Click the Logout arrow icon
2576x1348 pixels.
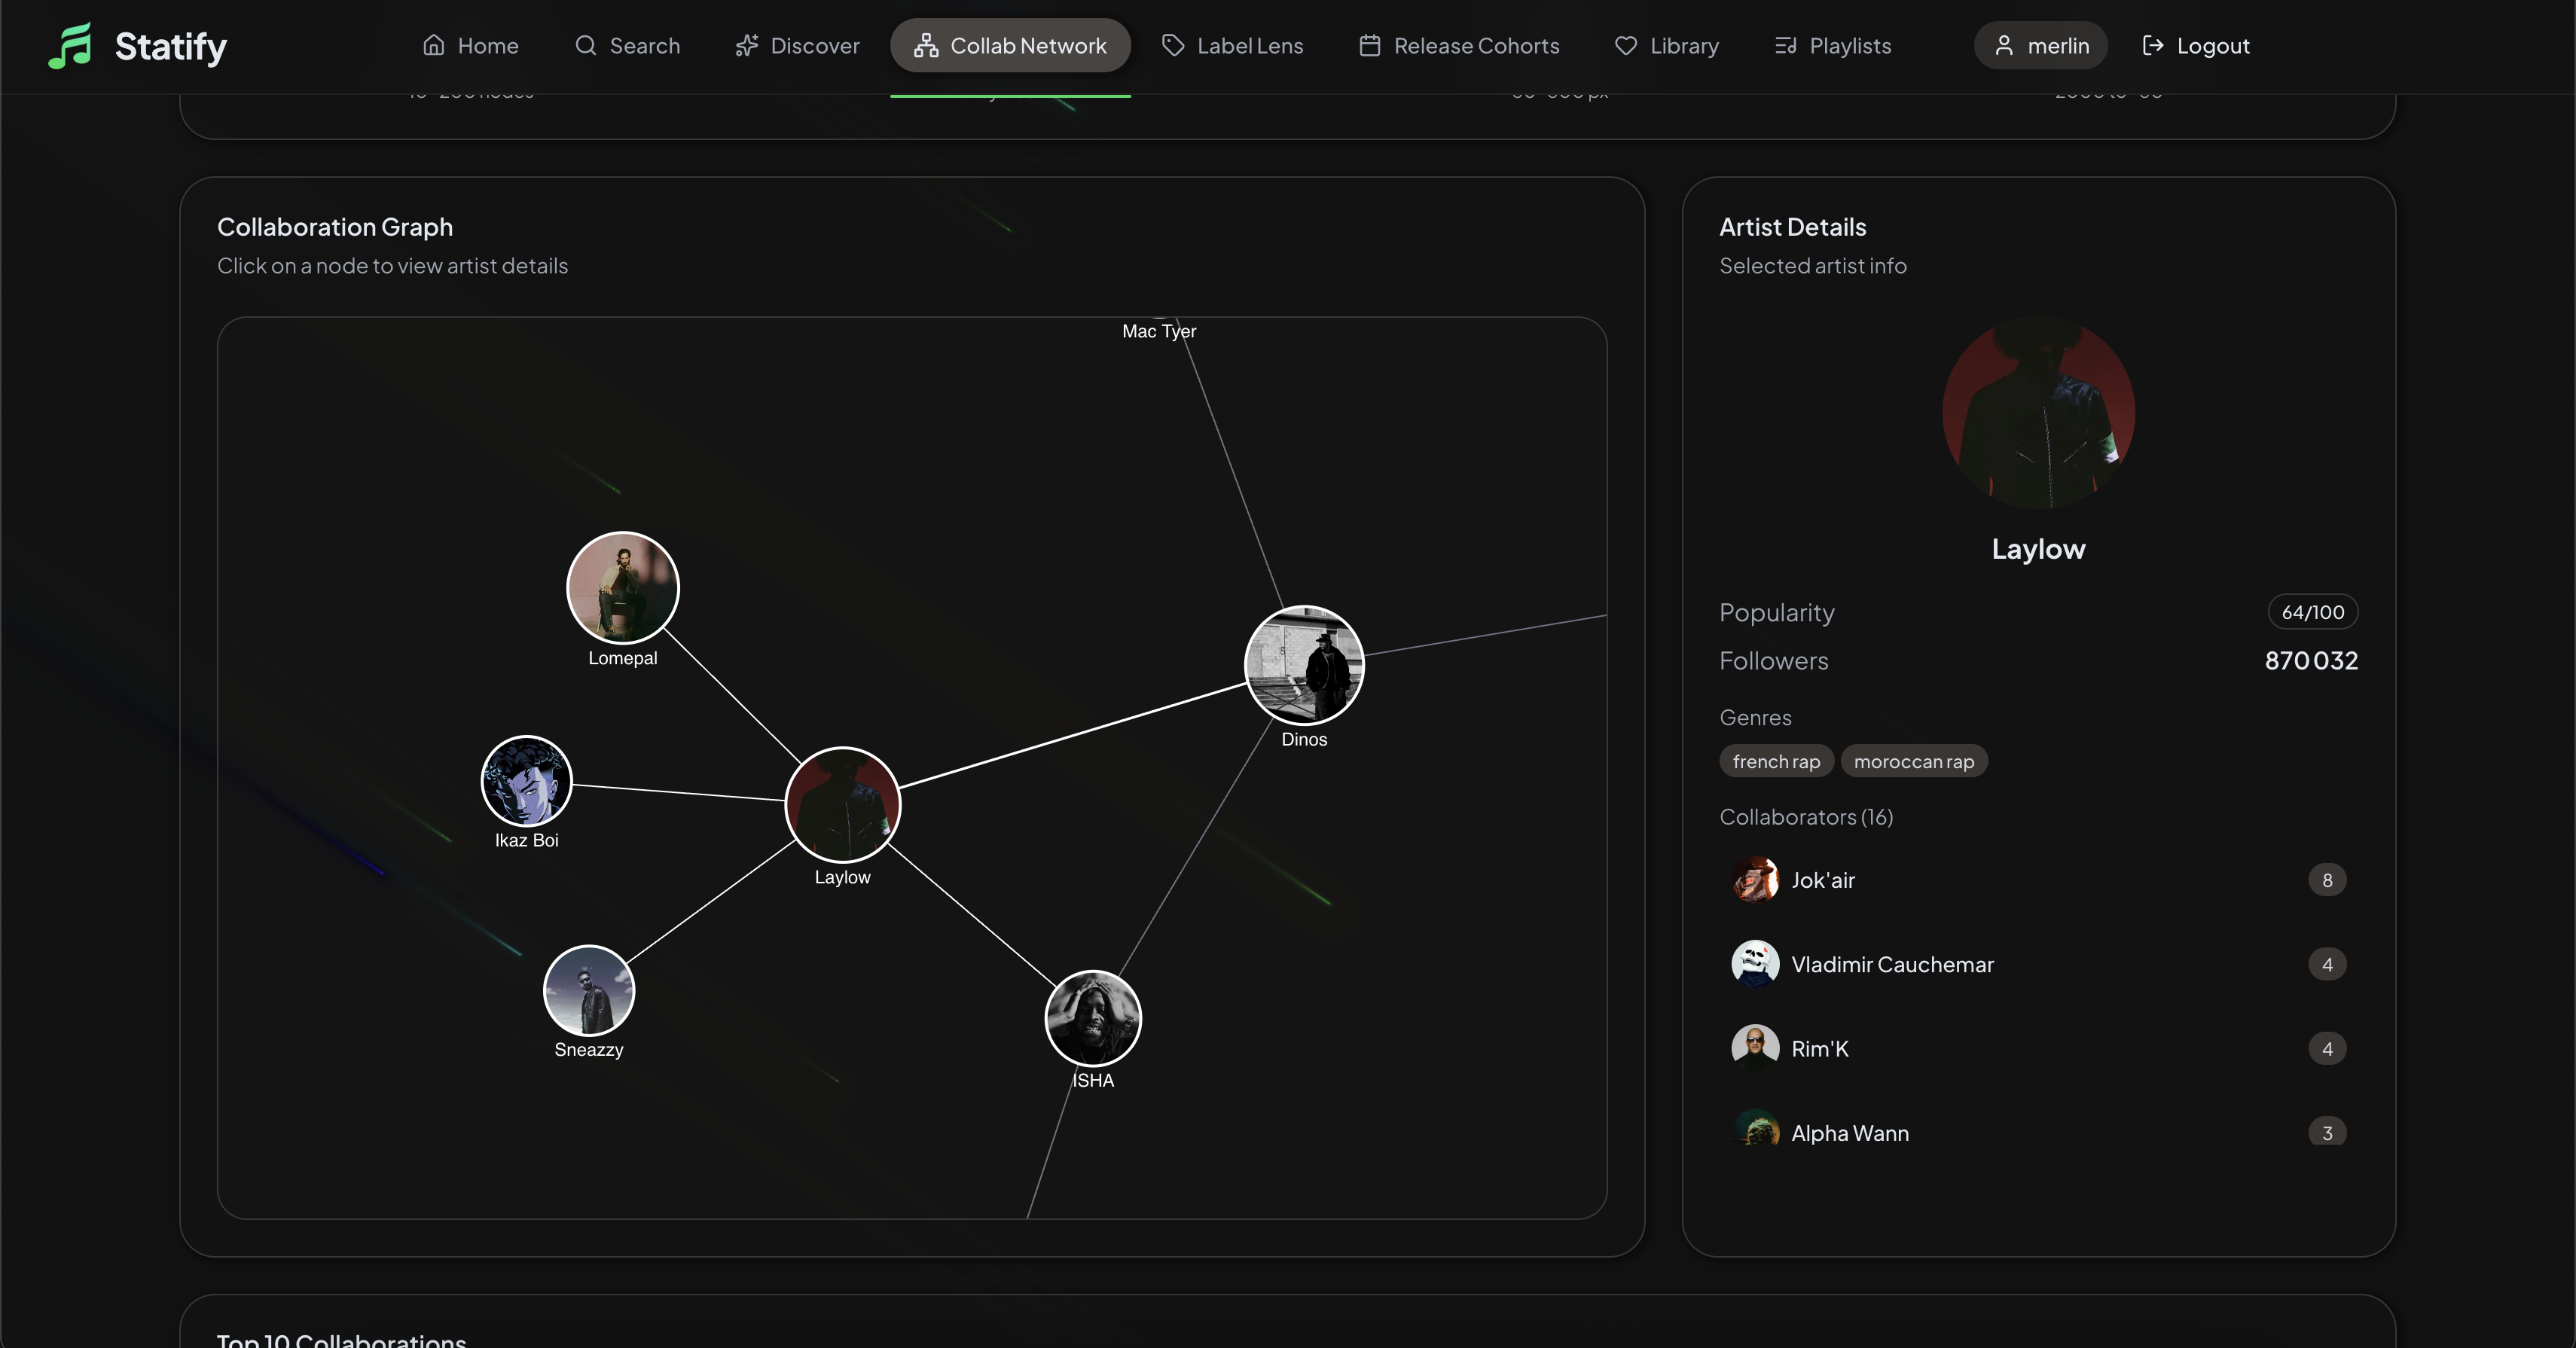(2154, 45)
